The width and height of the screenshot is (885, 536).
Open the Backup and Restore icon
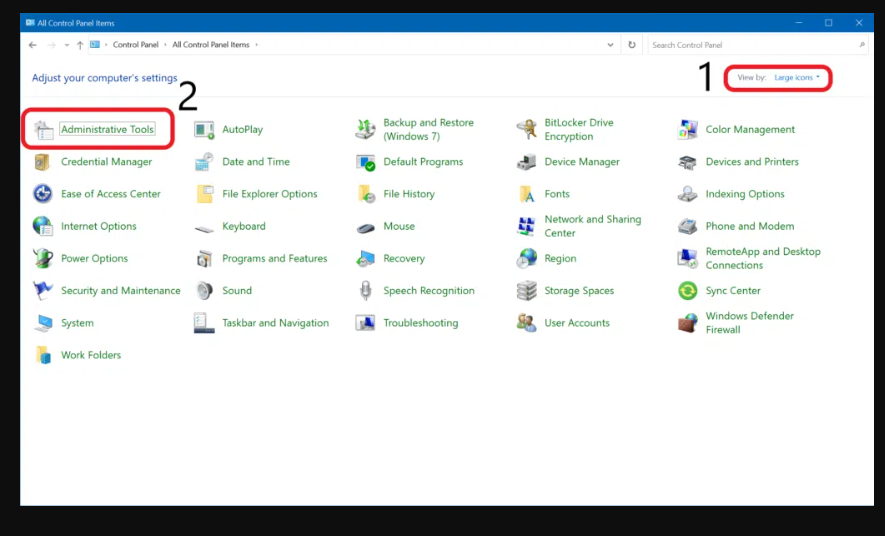(366, 130)
